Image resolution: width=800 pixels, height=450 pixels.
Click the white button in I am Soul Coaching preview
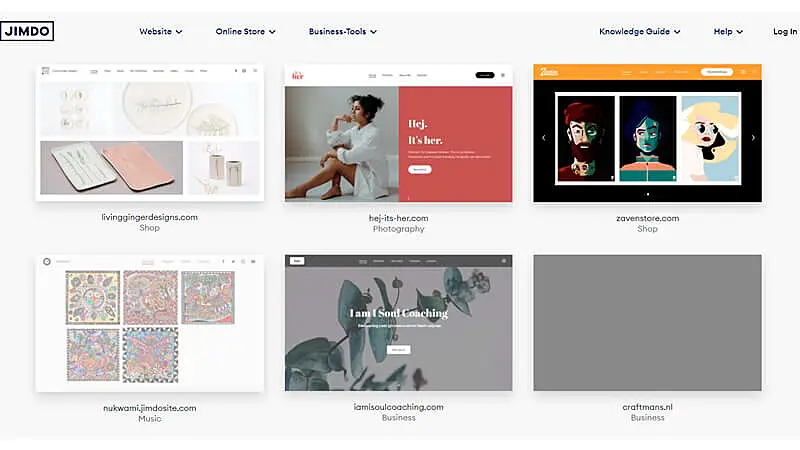point(398,350)
